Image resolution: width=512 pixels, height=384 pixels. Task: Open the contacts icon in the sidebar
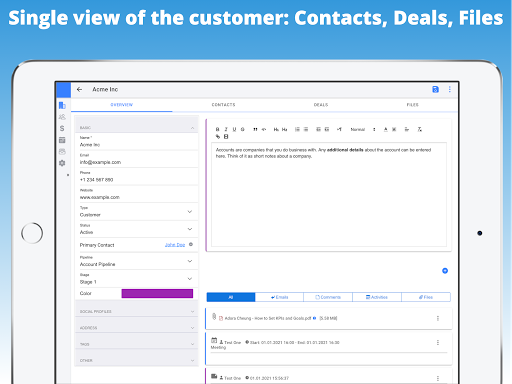(x=62, y=117)
